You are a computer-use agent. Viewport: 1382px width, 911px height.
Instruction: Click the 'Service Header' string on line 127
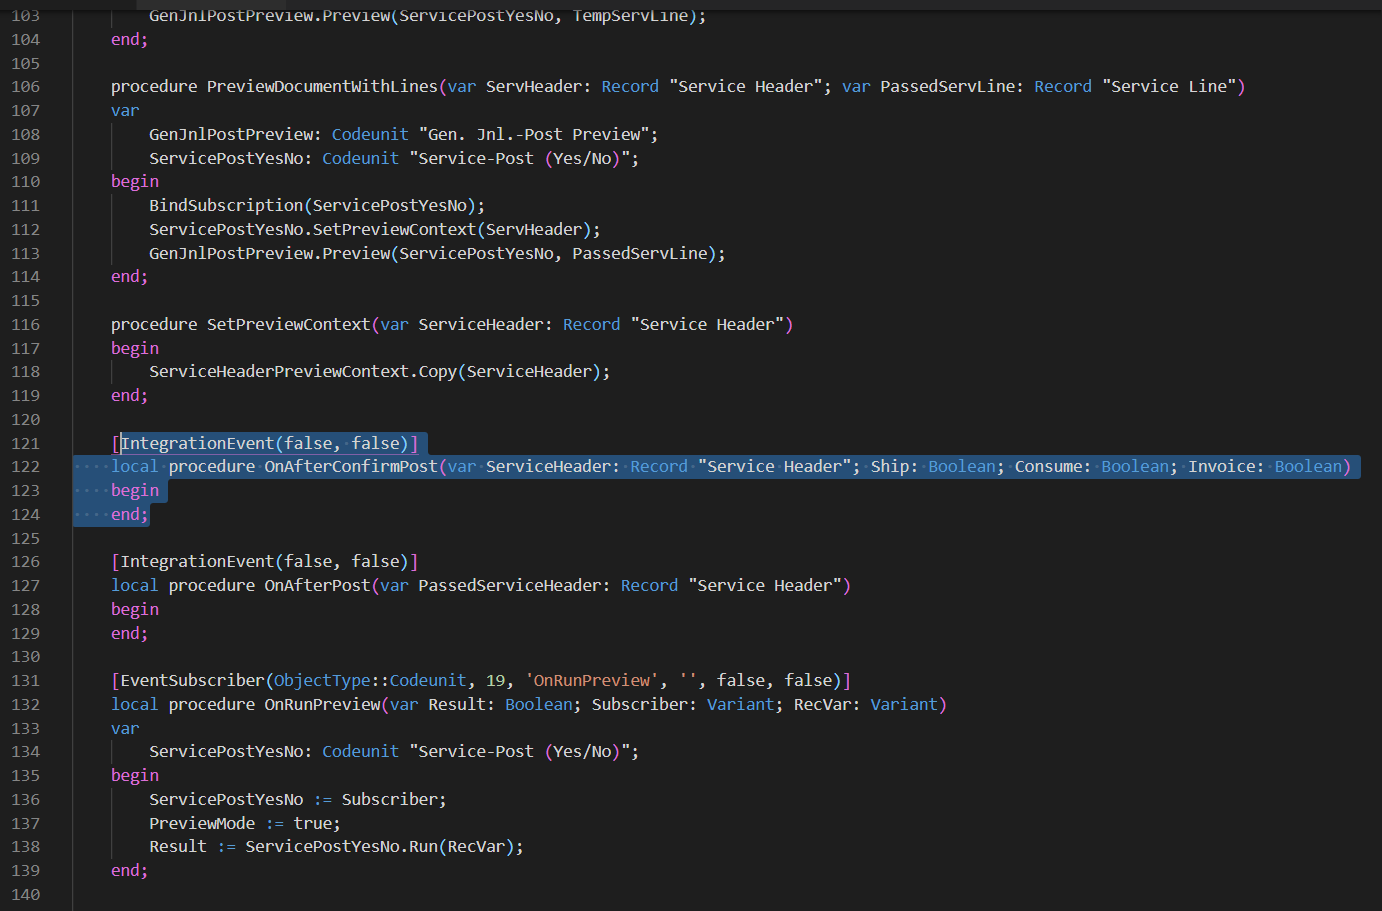(767, 585)
